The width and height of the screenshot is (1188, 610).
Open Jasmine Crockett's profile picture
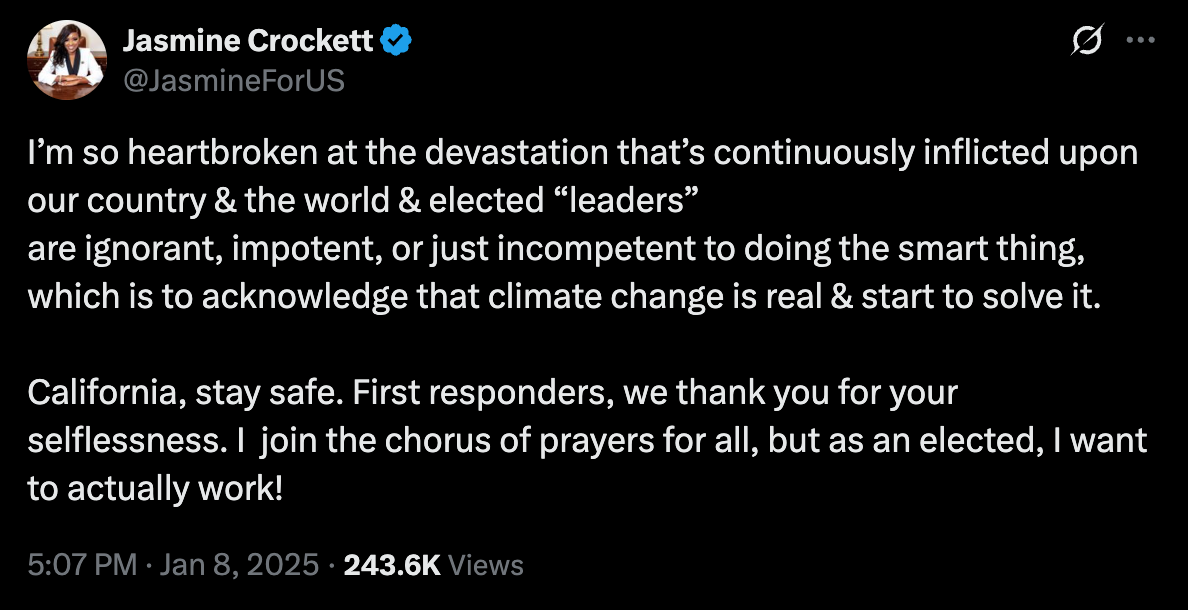tap(67, 60)
